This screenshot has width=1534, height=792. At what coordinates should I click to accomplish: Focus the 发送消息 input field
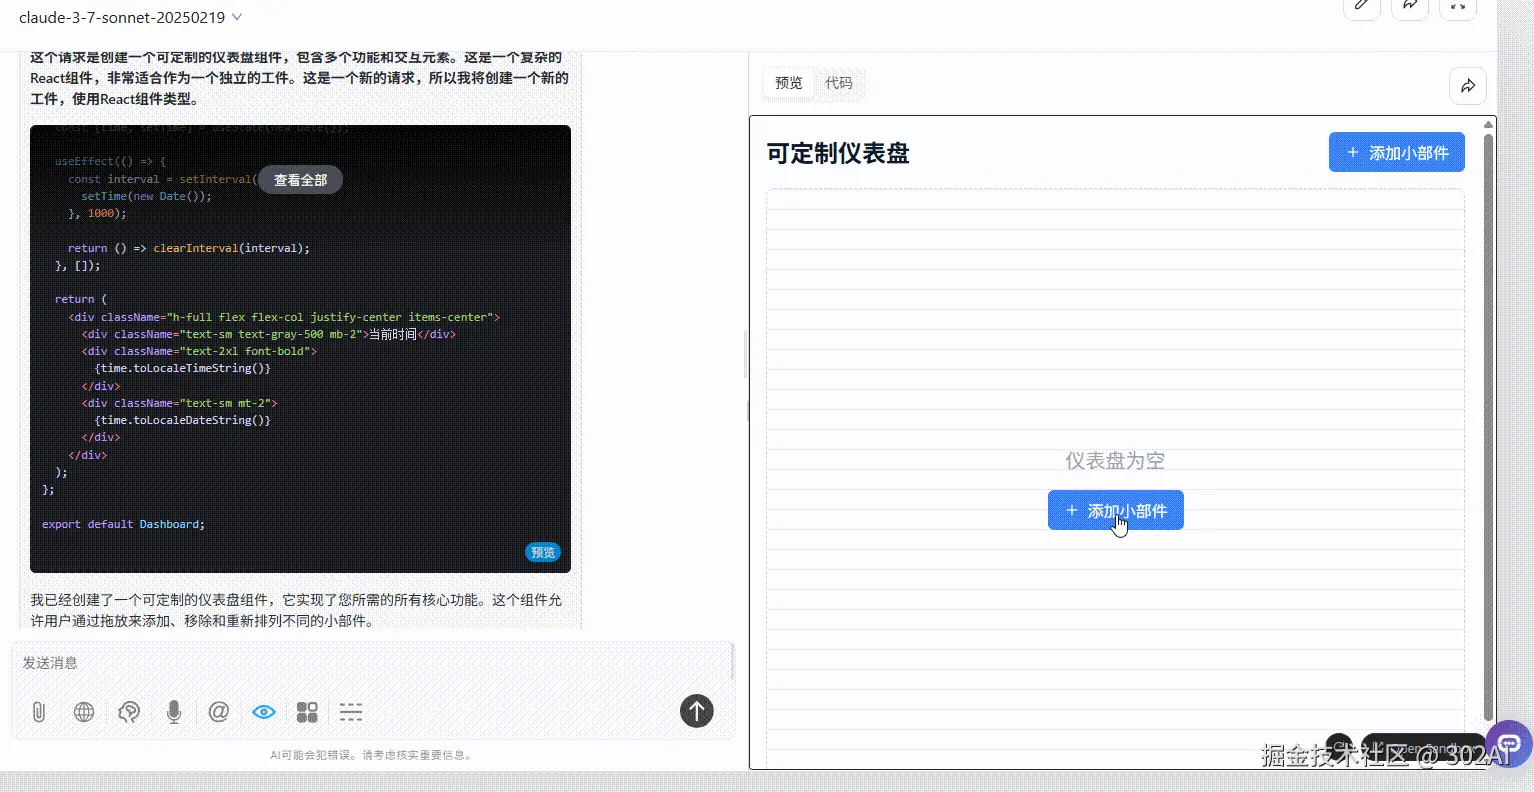coord(372,663)
